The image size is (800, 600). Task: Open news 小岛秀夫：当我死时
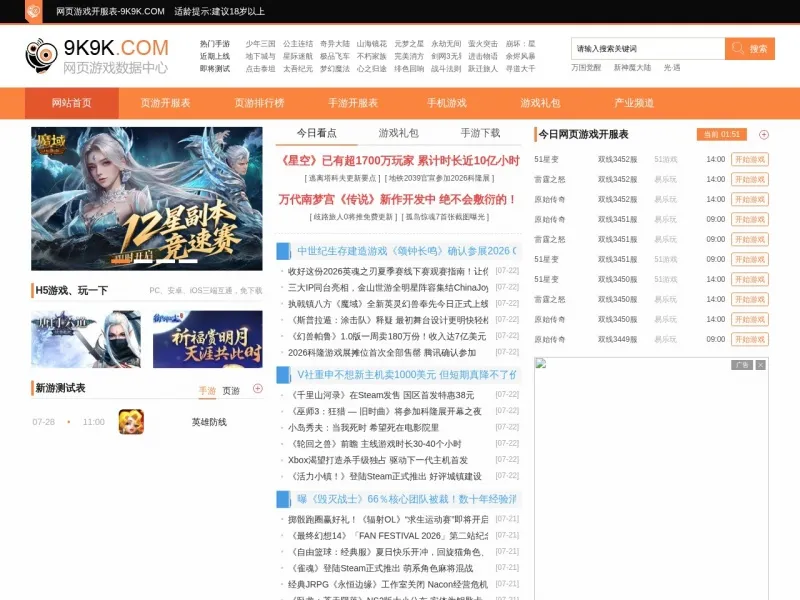(x=363, y=428)
